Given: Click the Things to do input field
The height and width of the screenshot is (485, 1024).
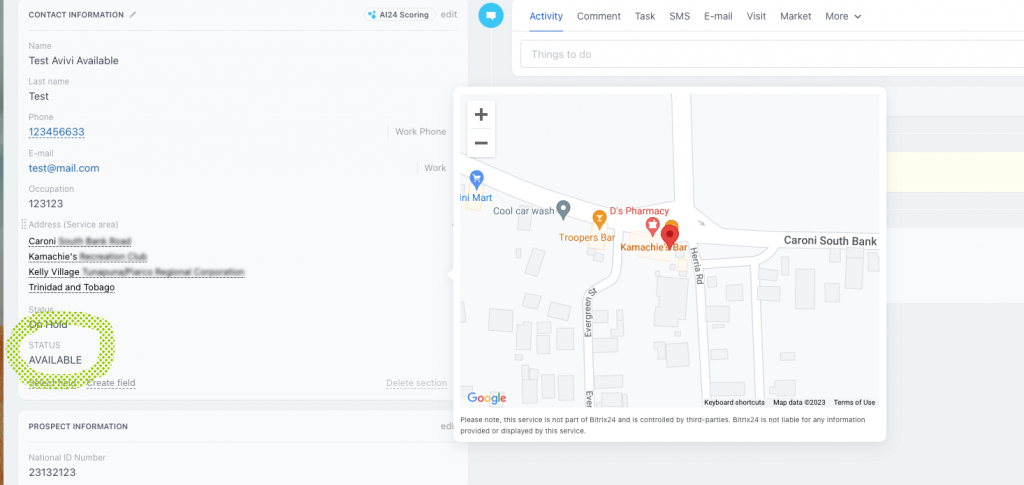Looking at the screenshot, I should point(772,54).
